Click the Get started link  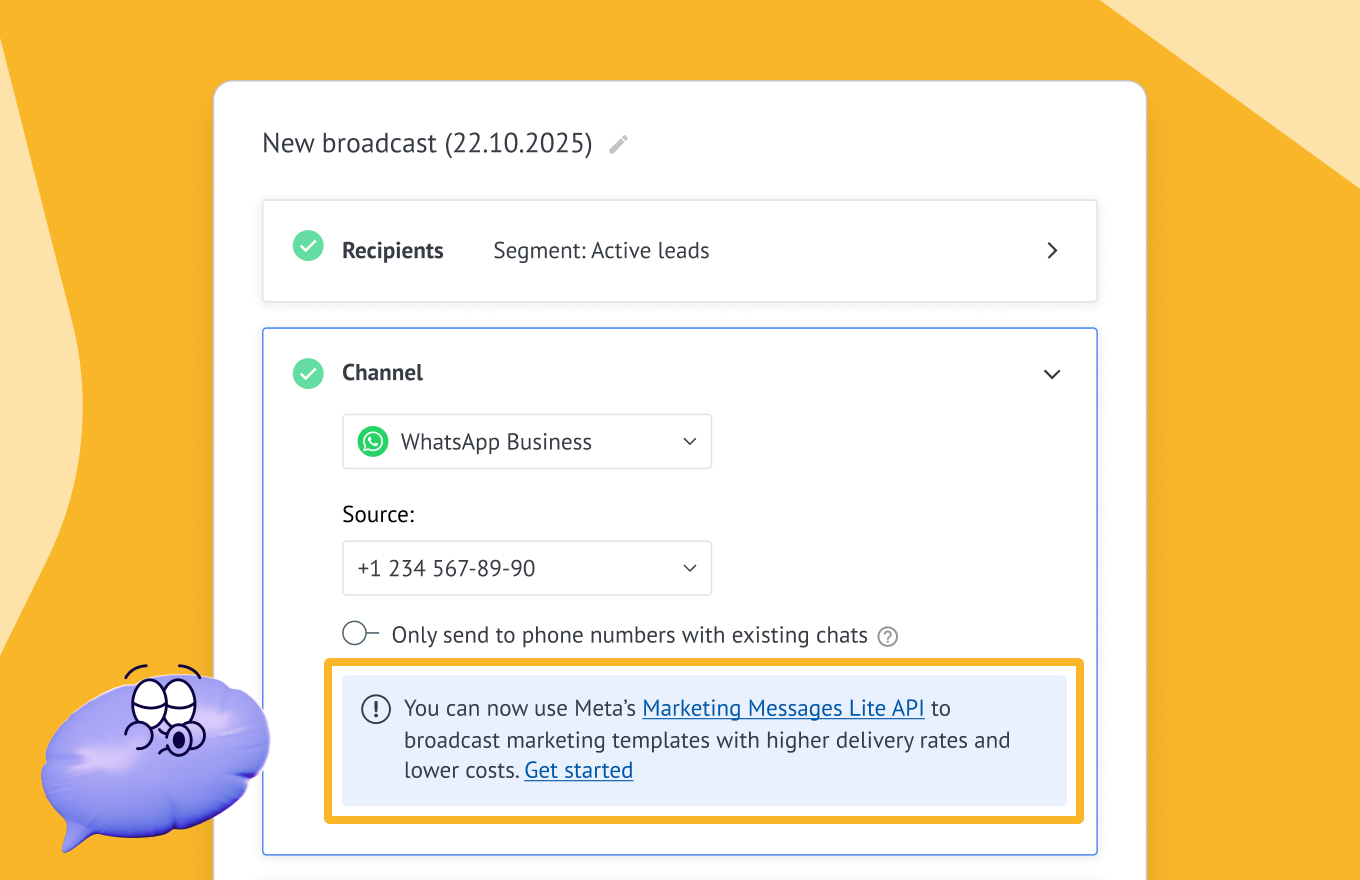pos(578,771)
